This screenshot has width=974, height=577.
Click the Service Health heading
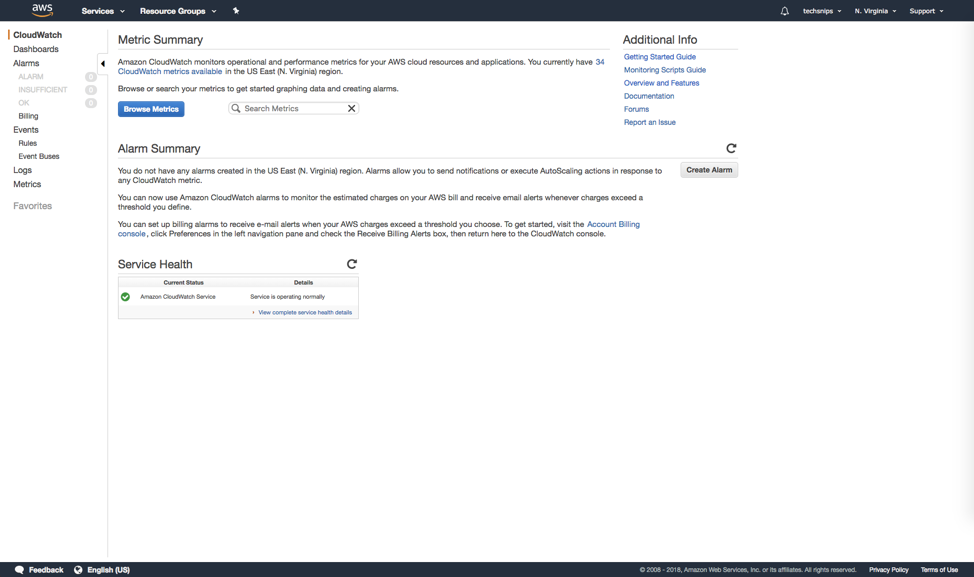[x=155, y=264]
